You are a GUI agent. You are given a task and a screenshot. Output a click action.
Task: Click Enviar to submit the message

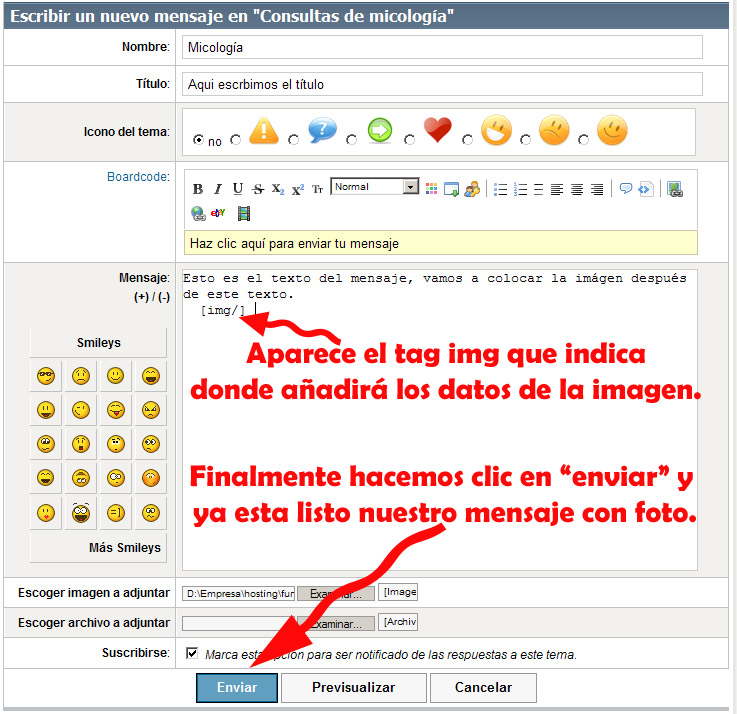pyautogui.click(x=236, y=687)
